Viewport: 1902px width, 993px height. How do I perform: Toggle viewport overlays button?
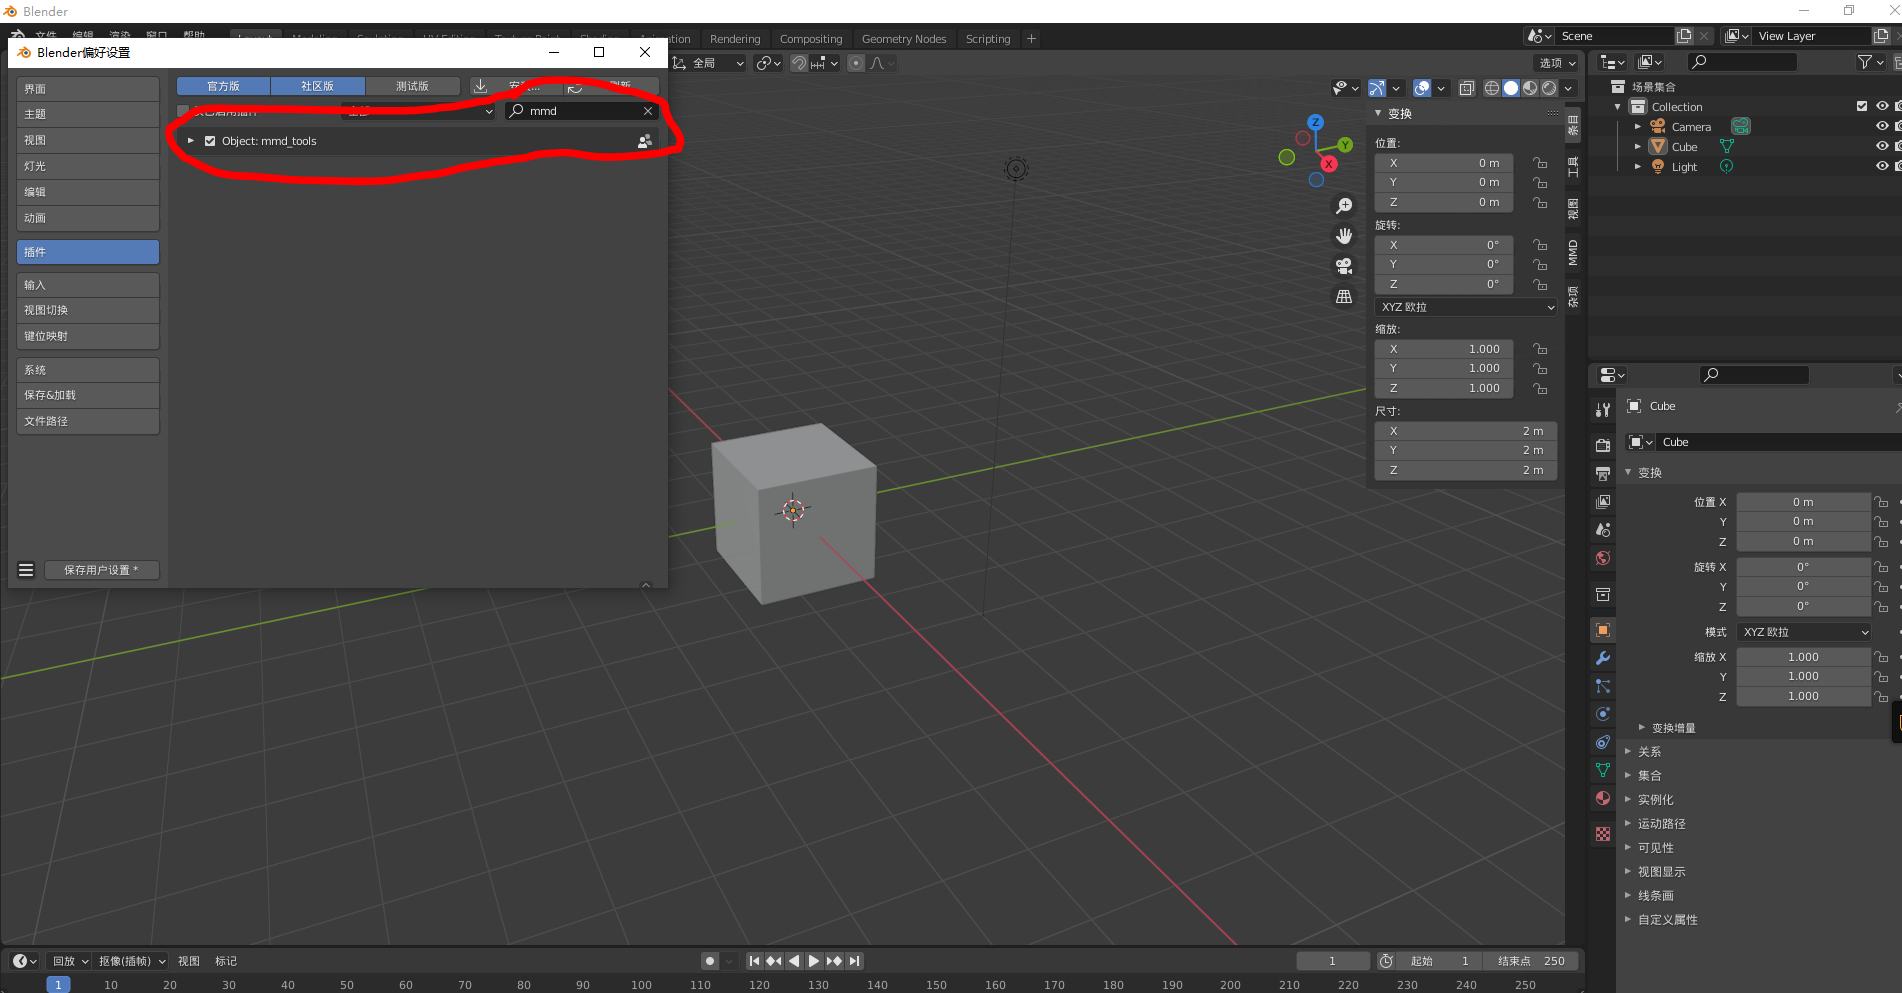coord(1422,88)
